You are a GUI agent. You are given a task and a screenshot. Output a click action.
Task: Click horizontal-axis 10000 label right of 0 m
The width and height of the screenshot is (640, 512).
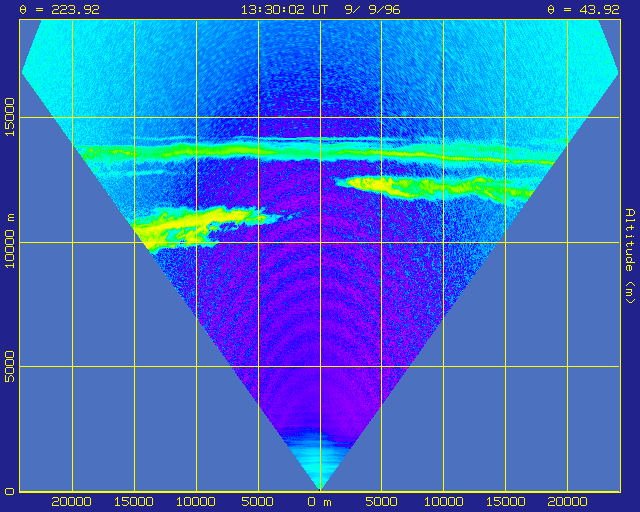(x=443, y=502)
